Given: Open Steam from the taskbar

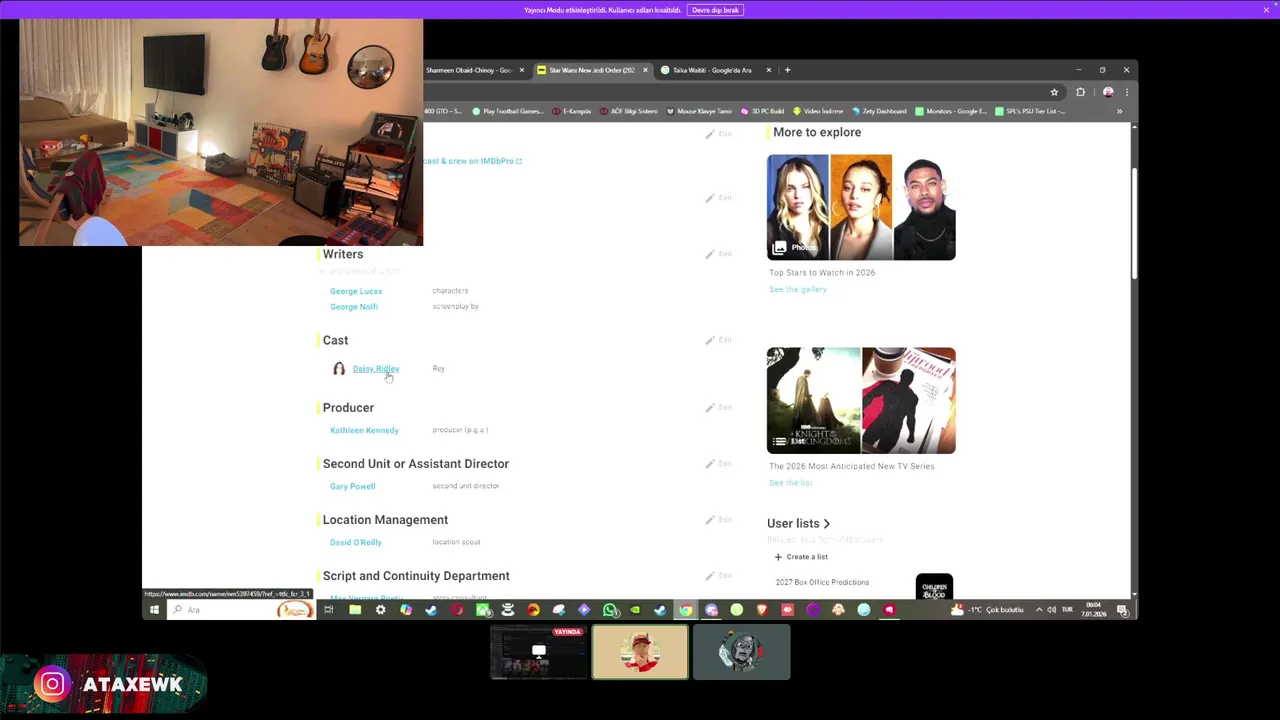Looking at the screenshot, I should tap(660, 610).
